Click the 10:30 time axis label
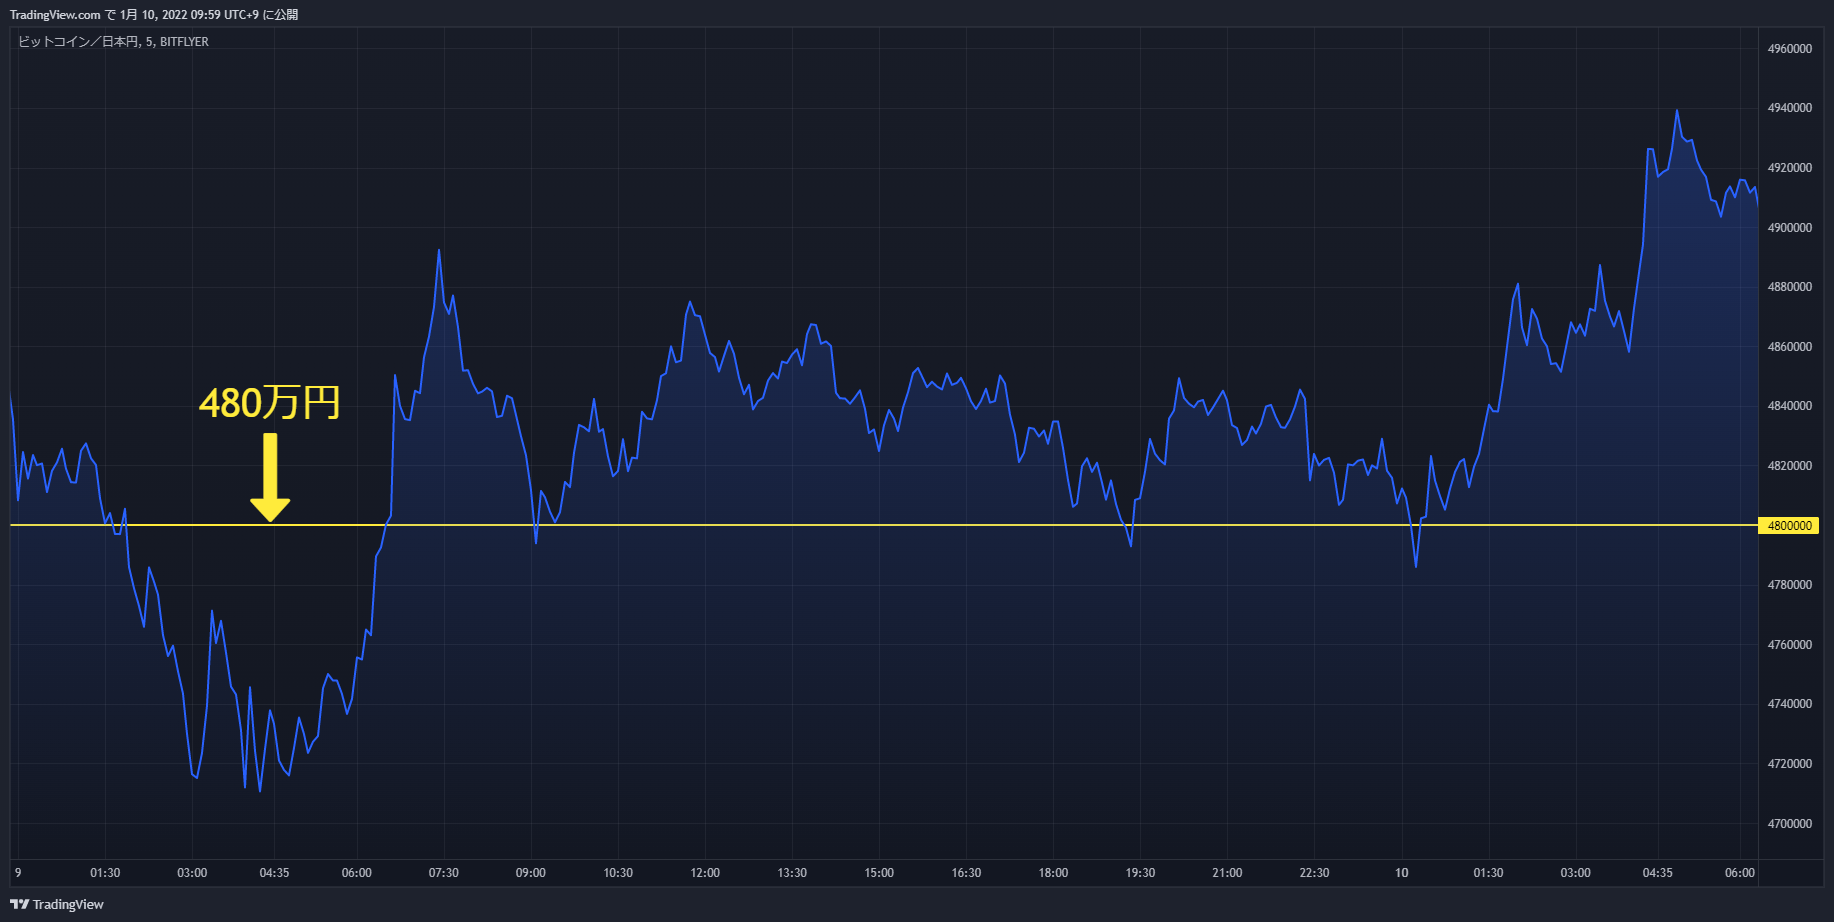Screen dimensions: 1834x922 tap(618, 873)
